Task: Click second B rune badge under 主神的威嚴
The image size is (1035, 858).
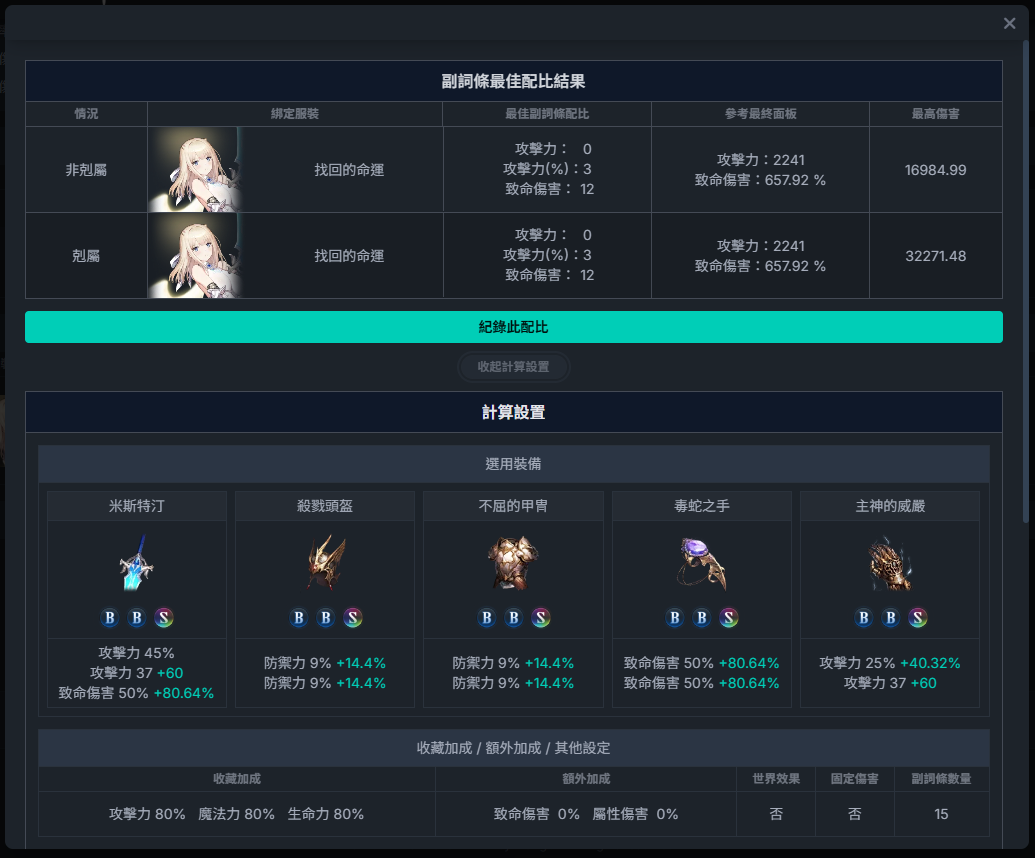Action: 890,618
